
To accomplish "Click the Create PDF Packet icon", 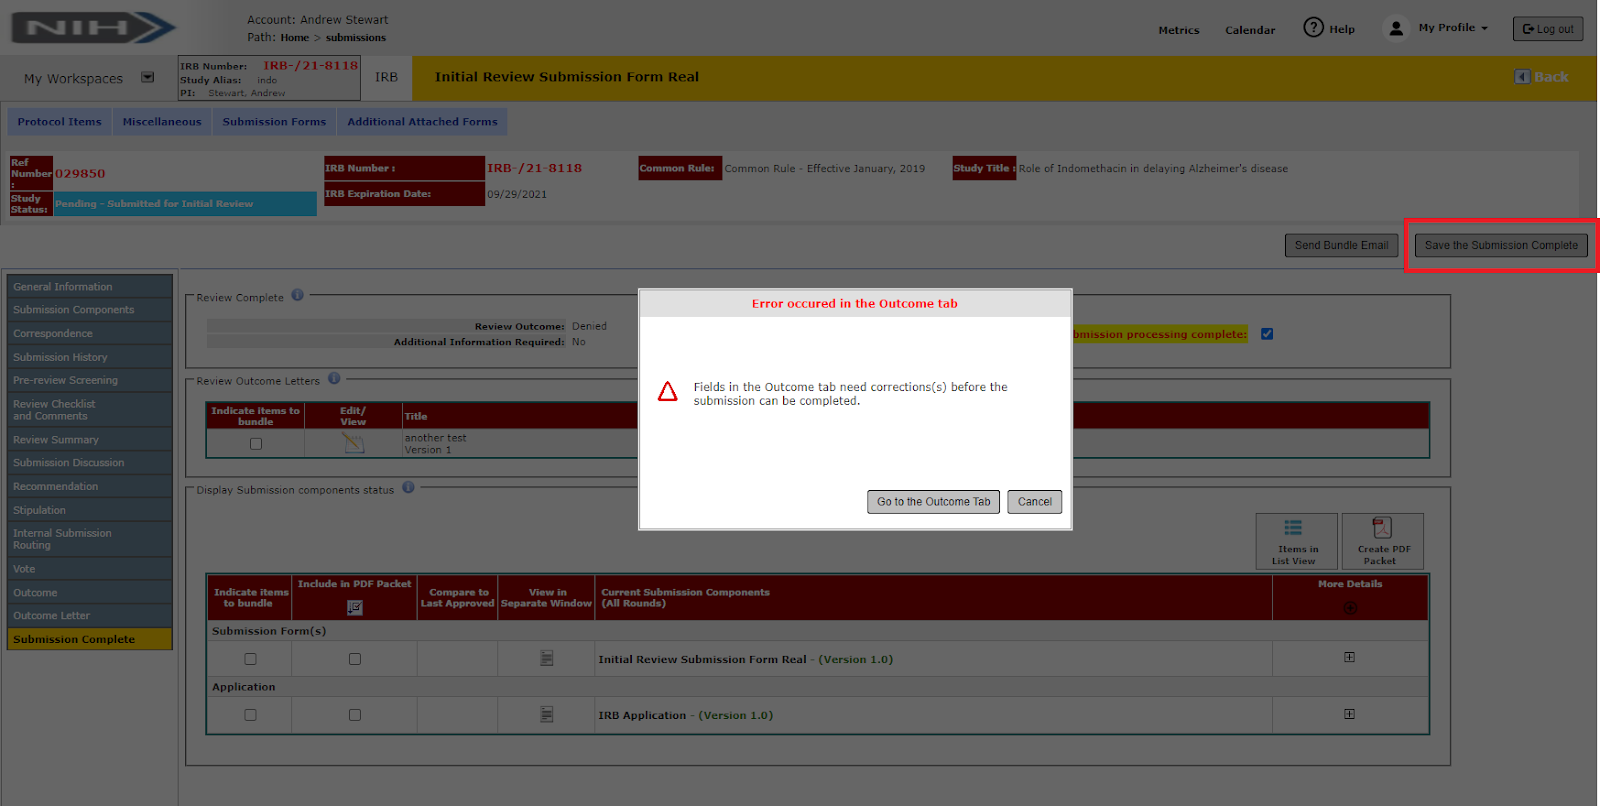I will 1383,541.
